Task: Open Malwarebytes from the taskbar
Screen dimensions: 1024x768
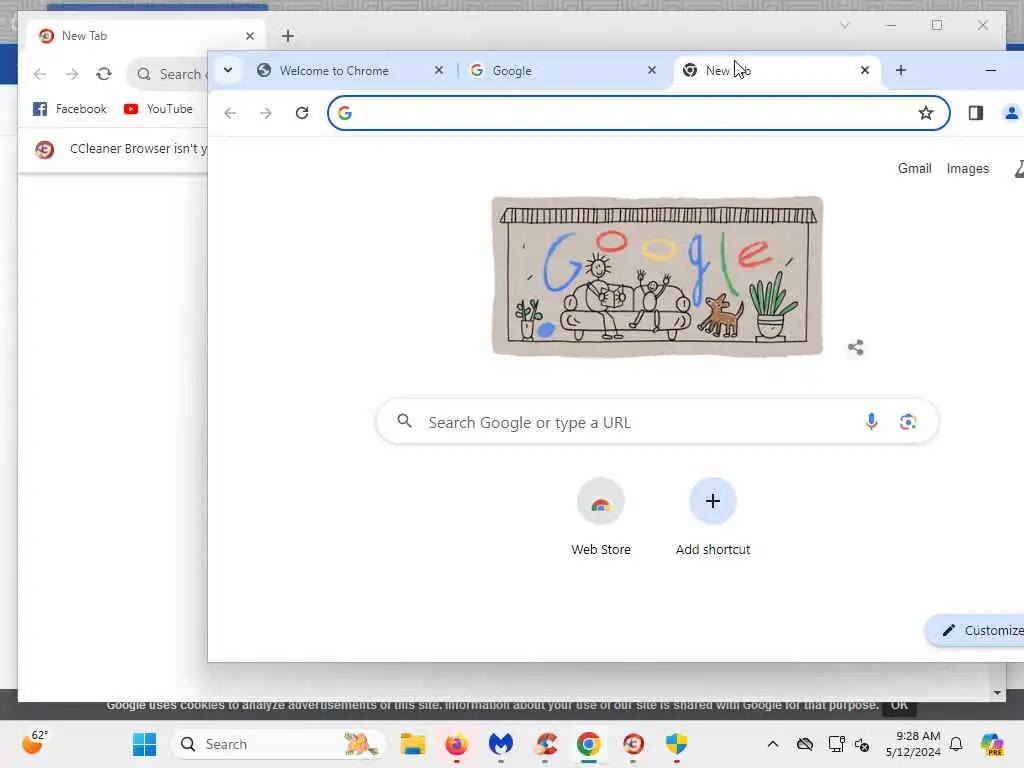Action: coord(501,744)
